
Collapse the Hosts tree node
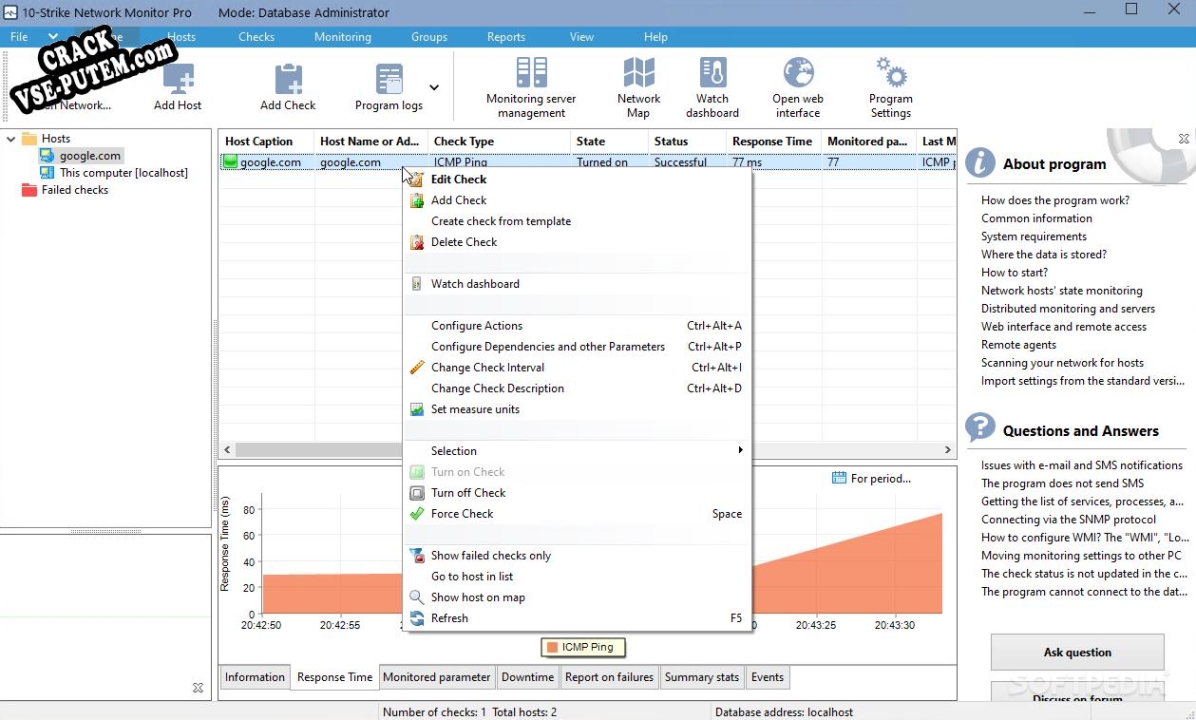coord(11,139)
